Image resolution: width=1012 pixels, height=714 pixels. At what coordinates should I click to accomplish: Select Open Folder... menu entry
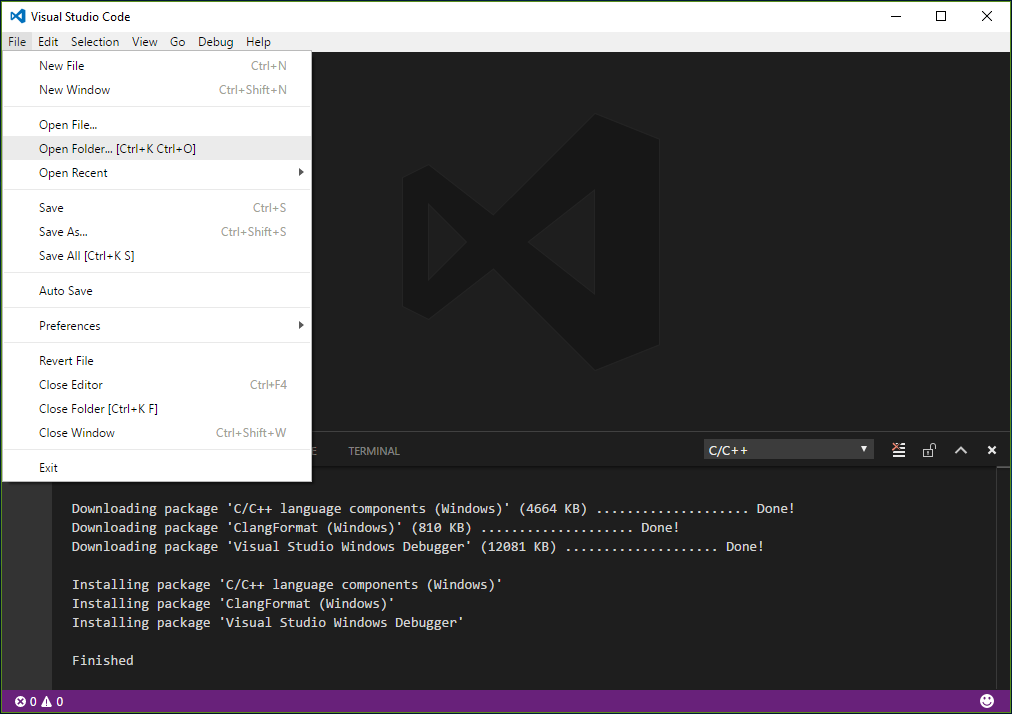click(x=157, y=148)
